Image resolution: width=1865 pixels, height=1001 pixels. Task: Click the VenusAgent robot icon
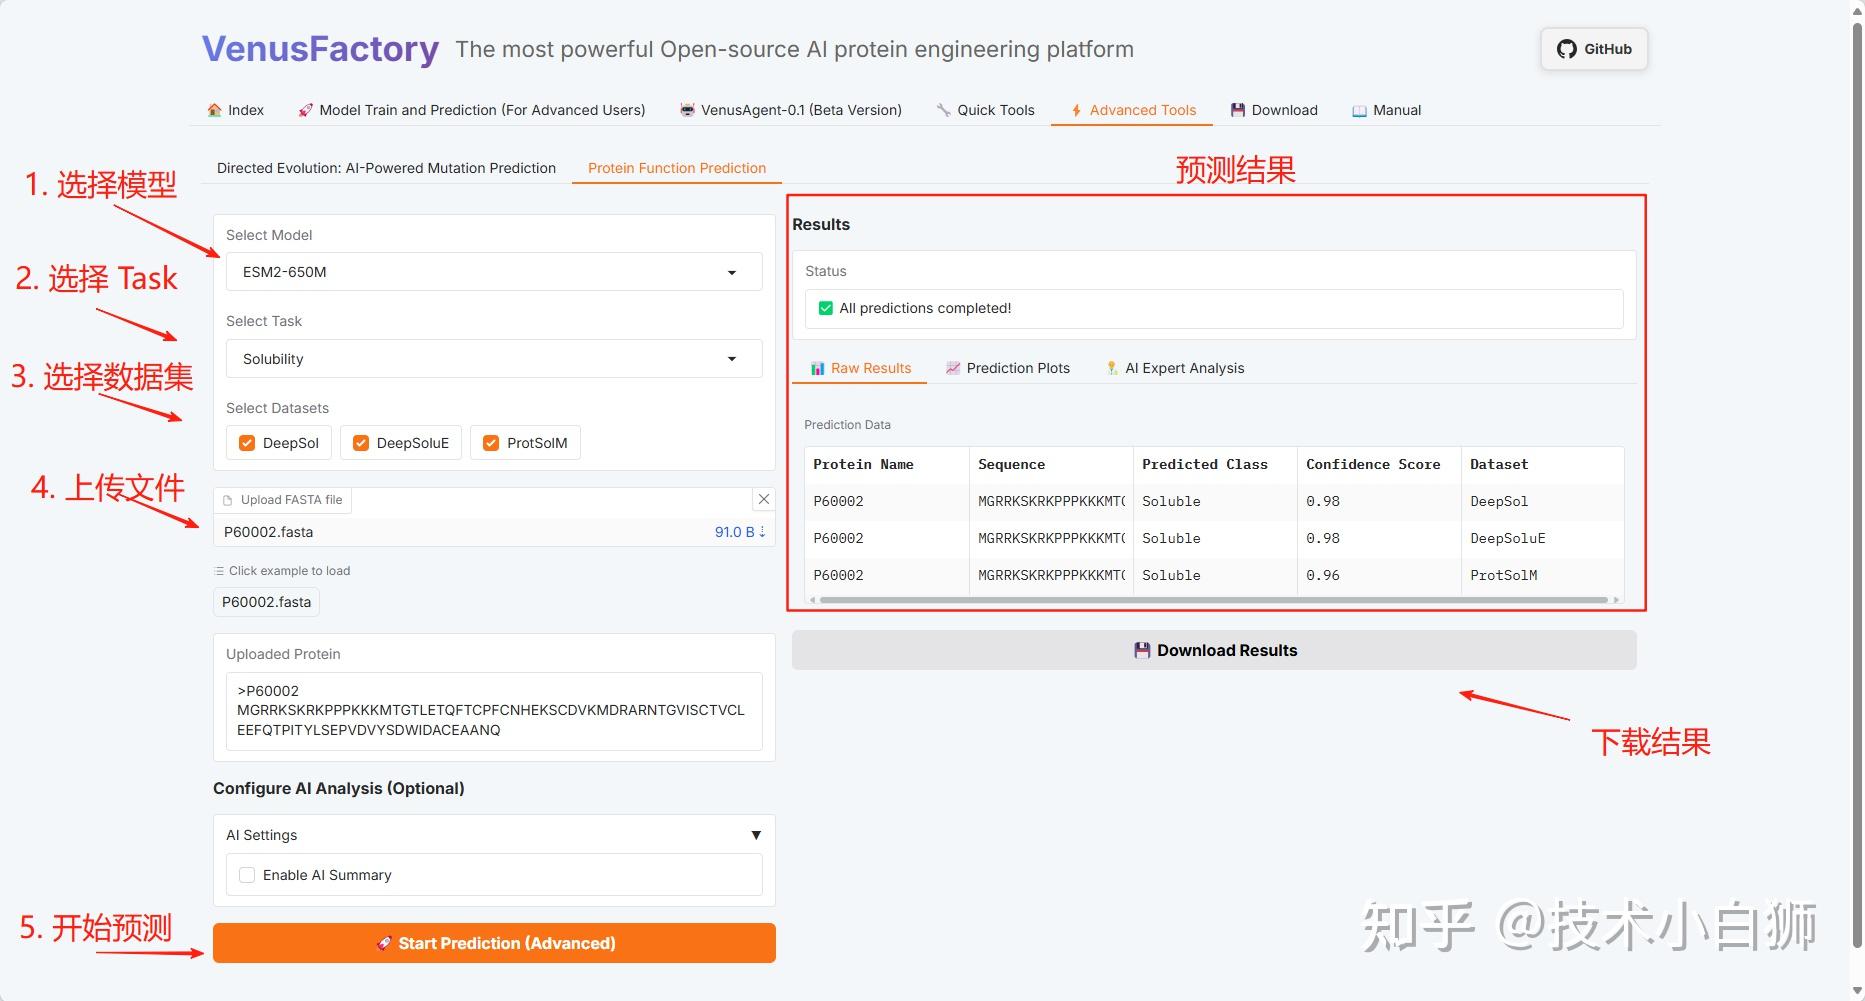(x=687, y=110)
